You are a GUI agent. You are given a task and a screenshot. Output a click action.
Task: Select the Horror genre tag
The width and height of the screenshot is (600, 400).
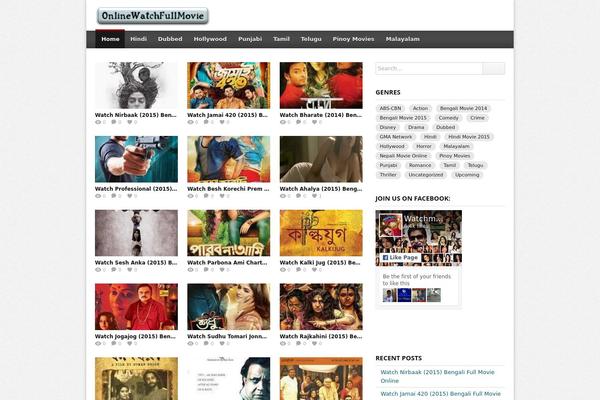424,146
